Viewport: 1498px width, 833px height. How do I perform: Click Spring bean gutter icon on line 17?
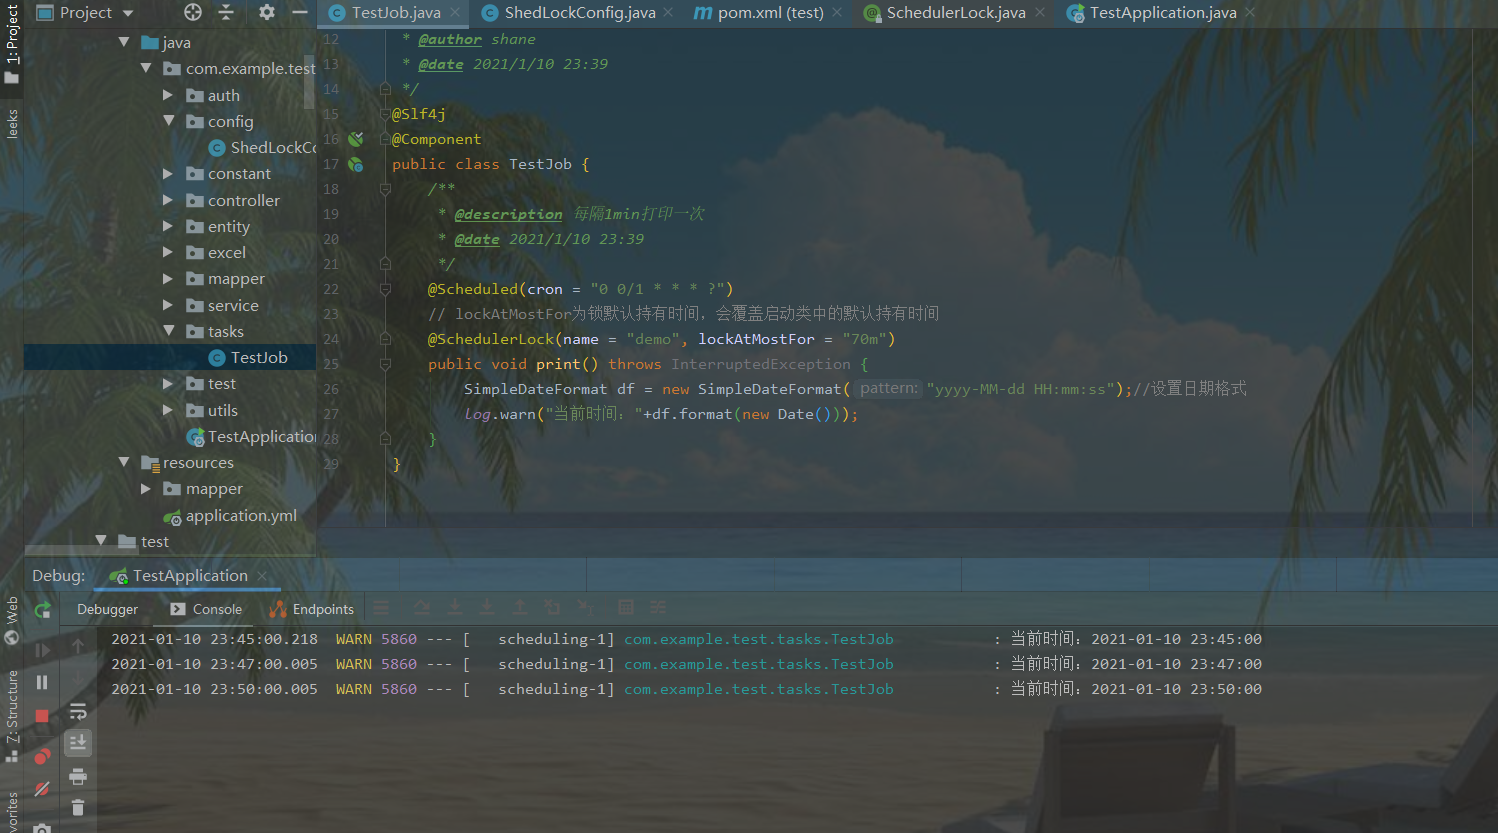(355, 164)
